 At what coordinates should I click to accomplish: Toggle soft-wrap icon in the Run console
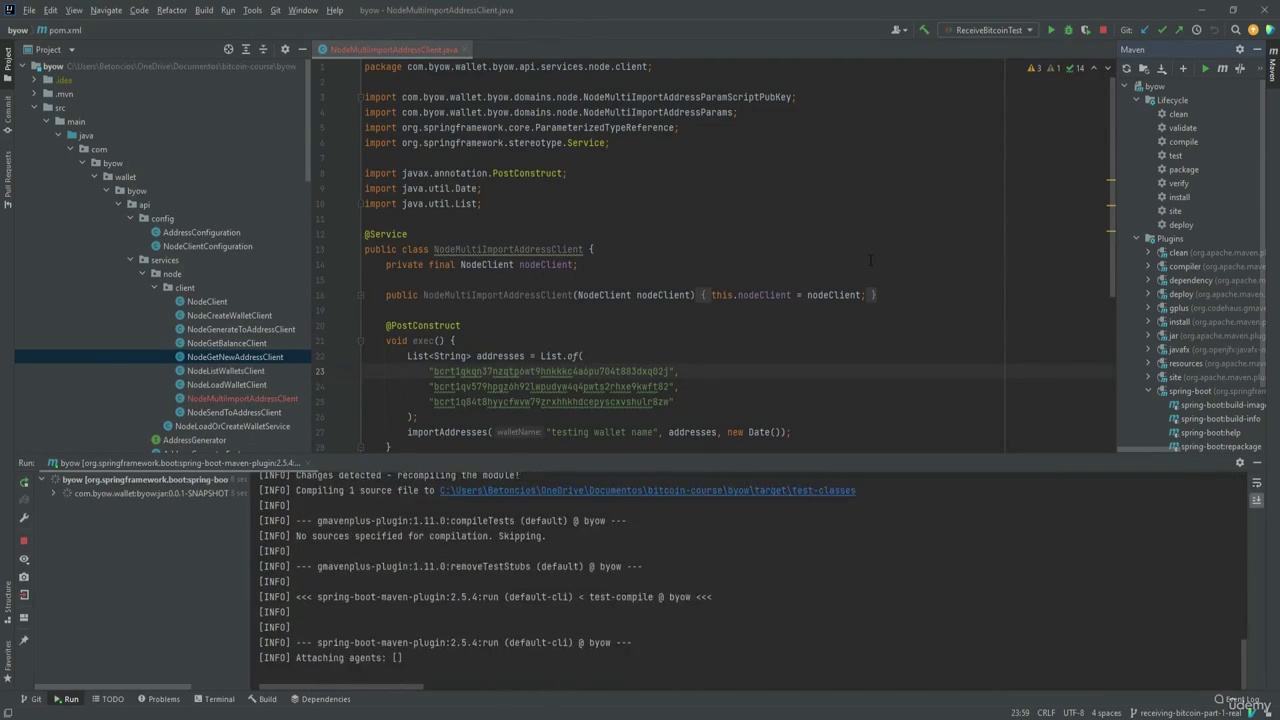point(1257,482)
